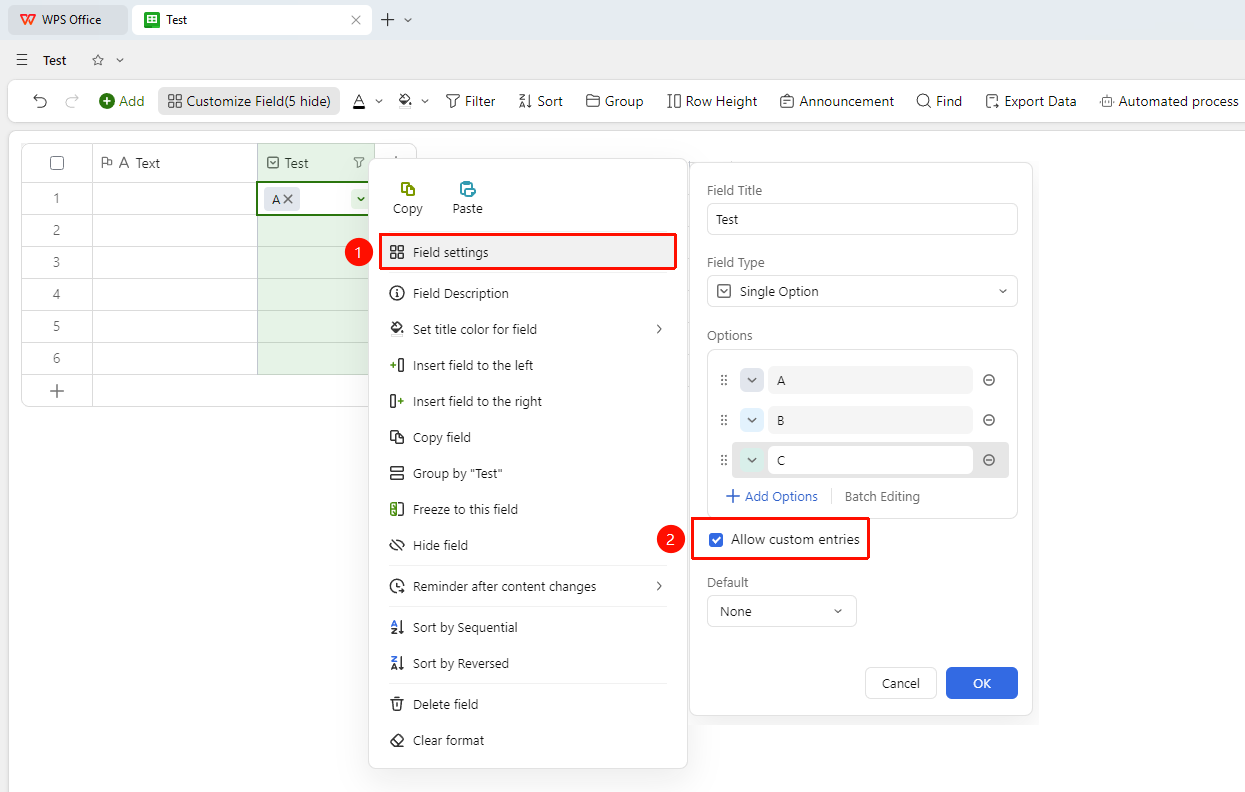Remove the A tag from row 1
The height and width of the screenshot is (792, 1245).
(x=288, y=199)
